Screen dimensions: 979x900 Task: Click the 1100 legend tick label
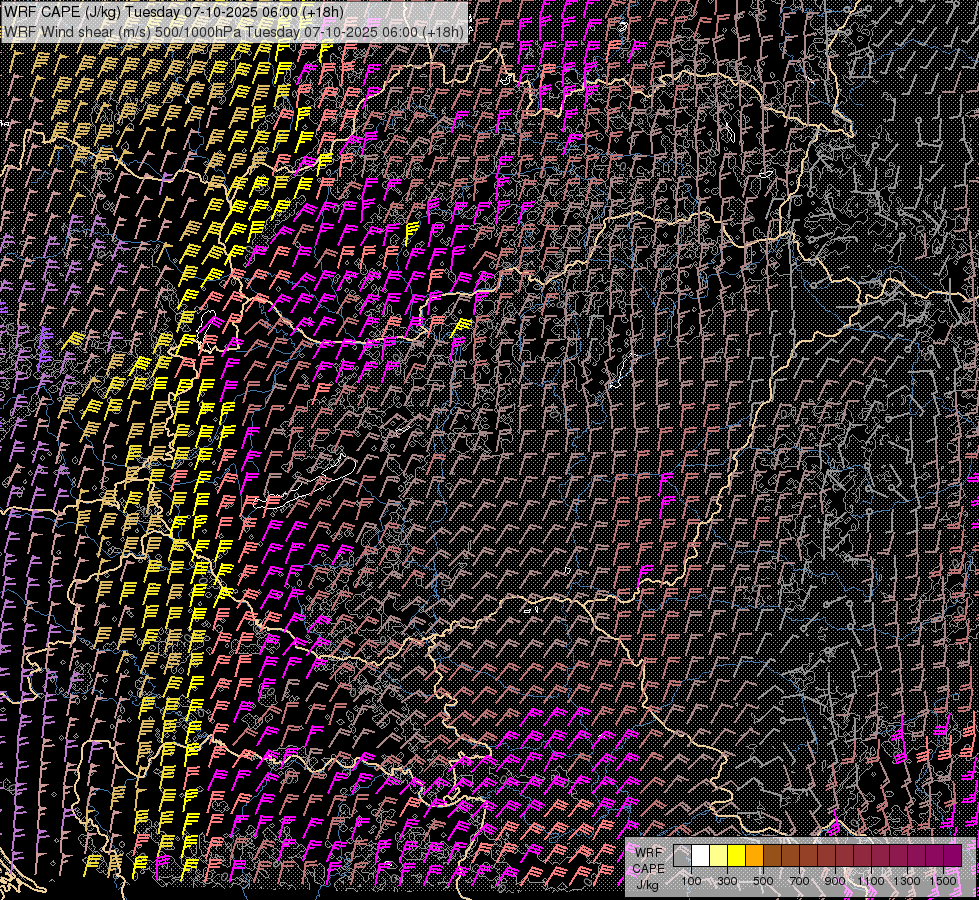[871, 881]
